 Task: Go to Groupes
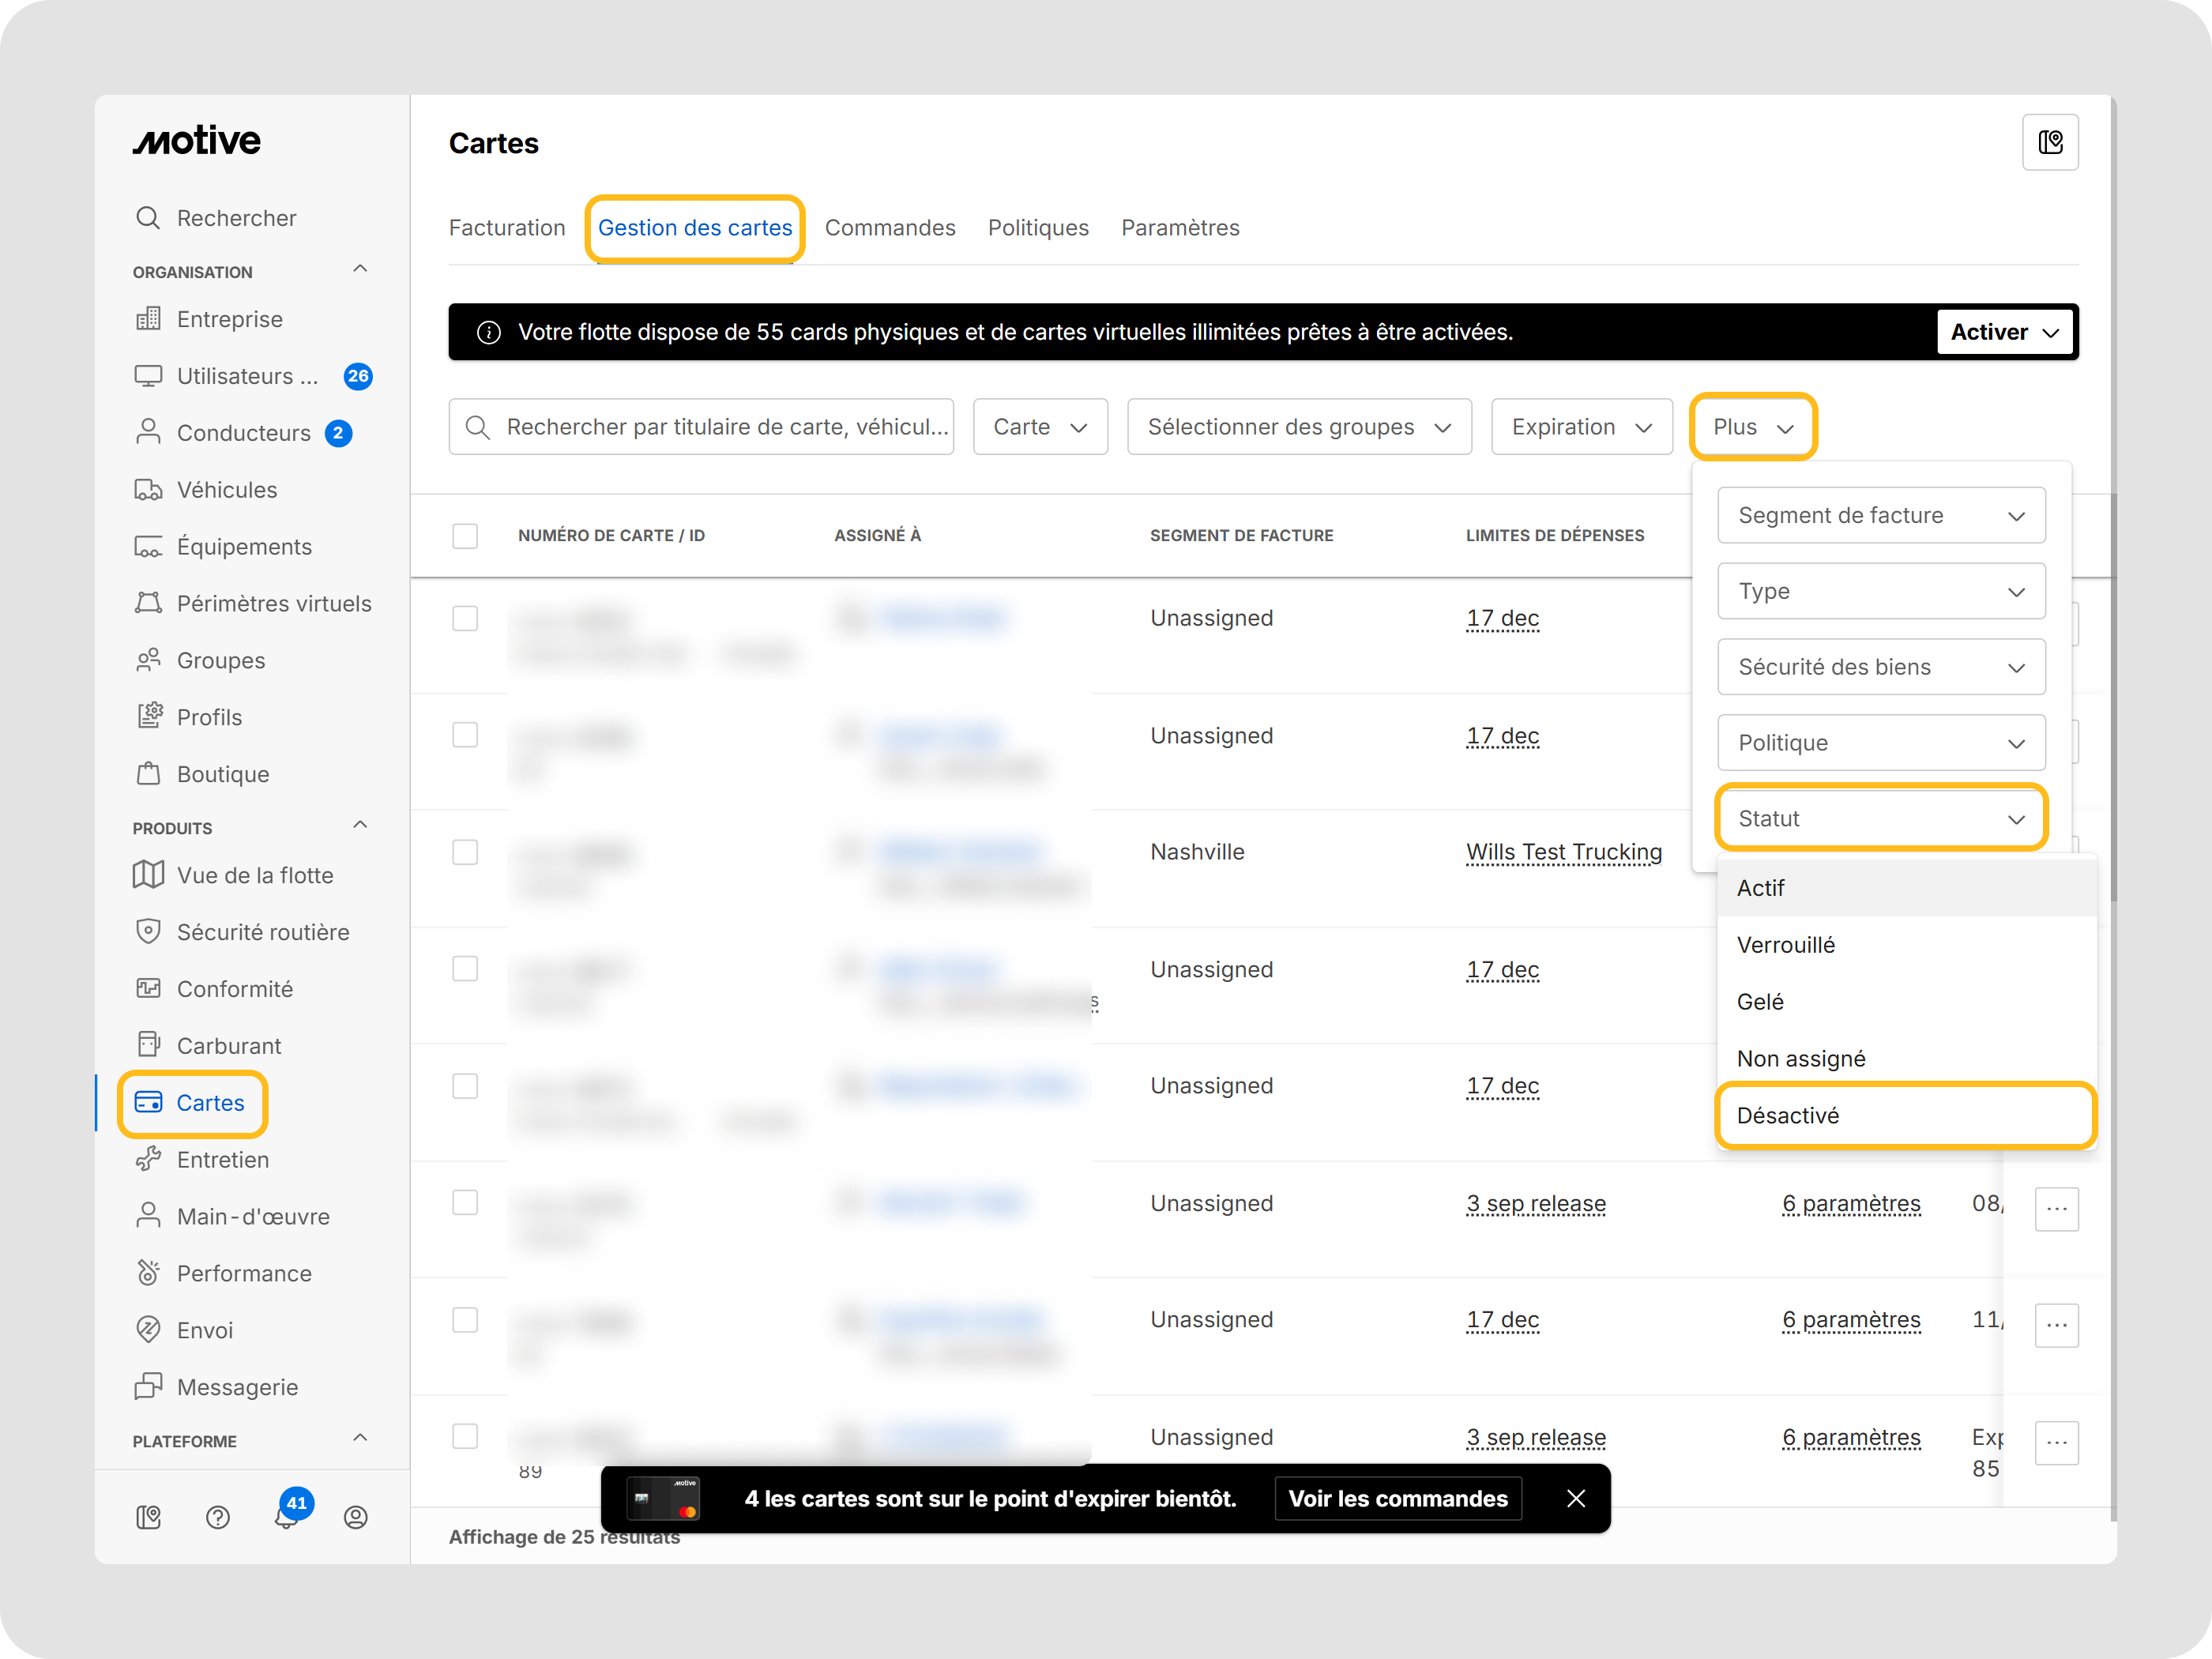(x=199, y=661)
